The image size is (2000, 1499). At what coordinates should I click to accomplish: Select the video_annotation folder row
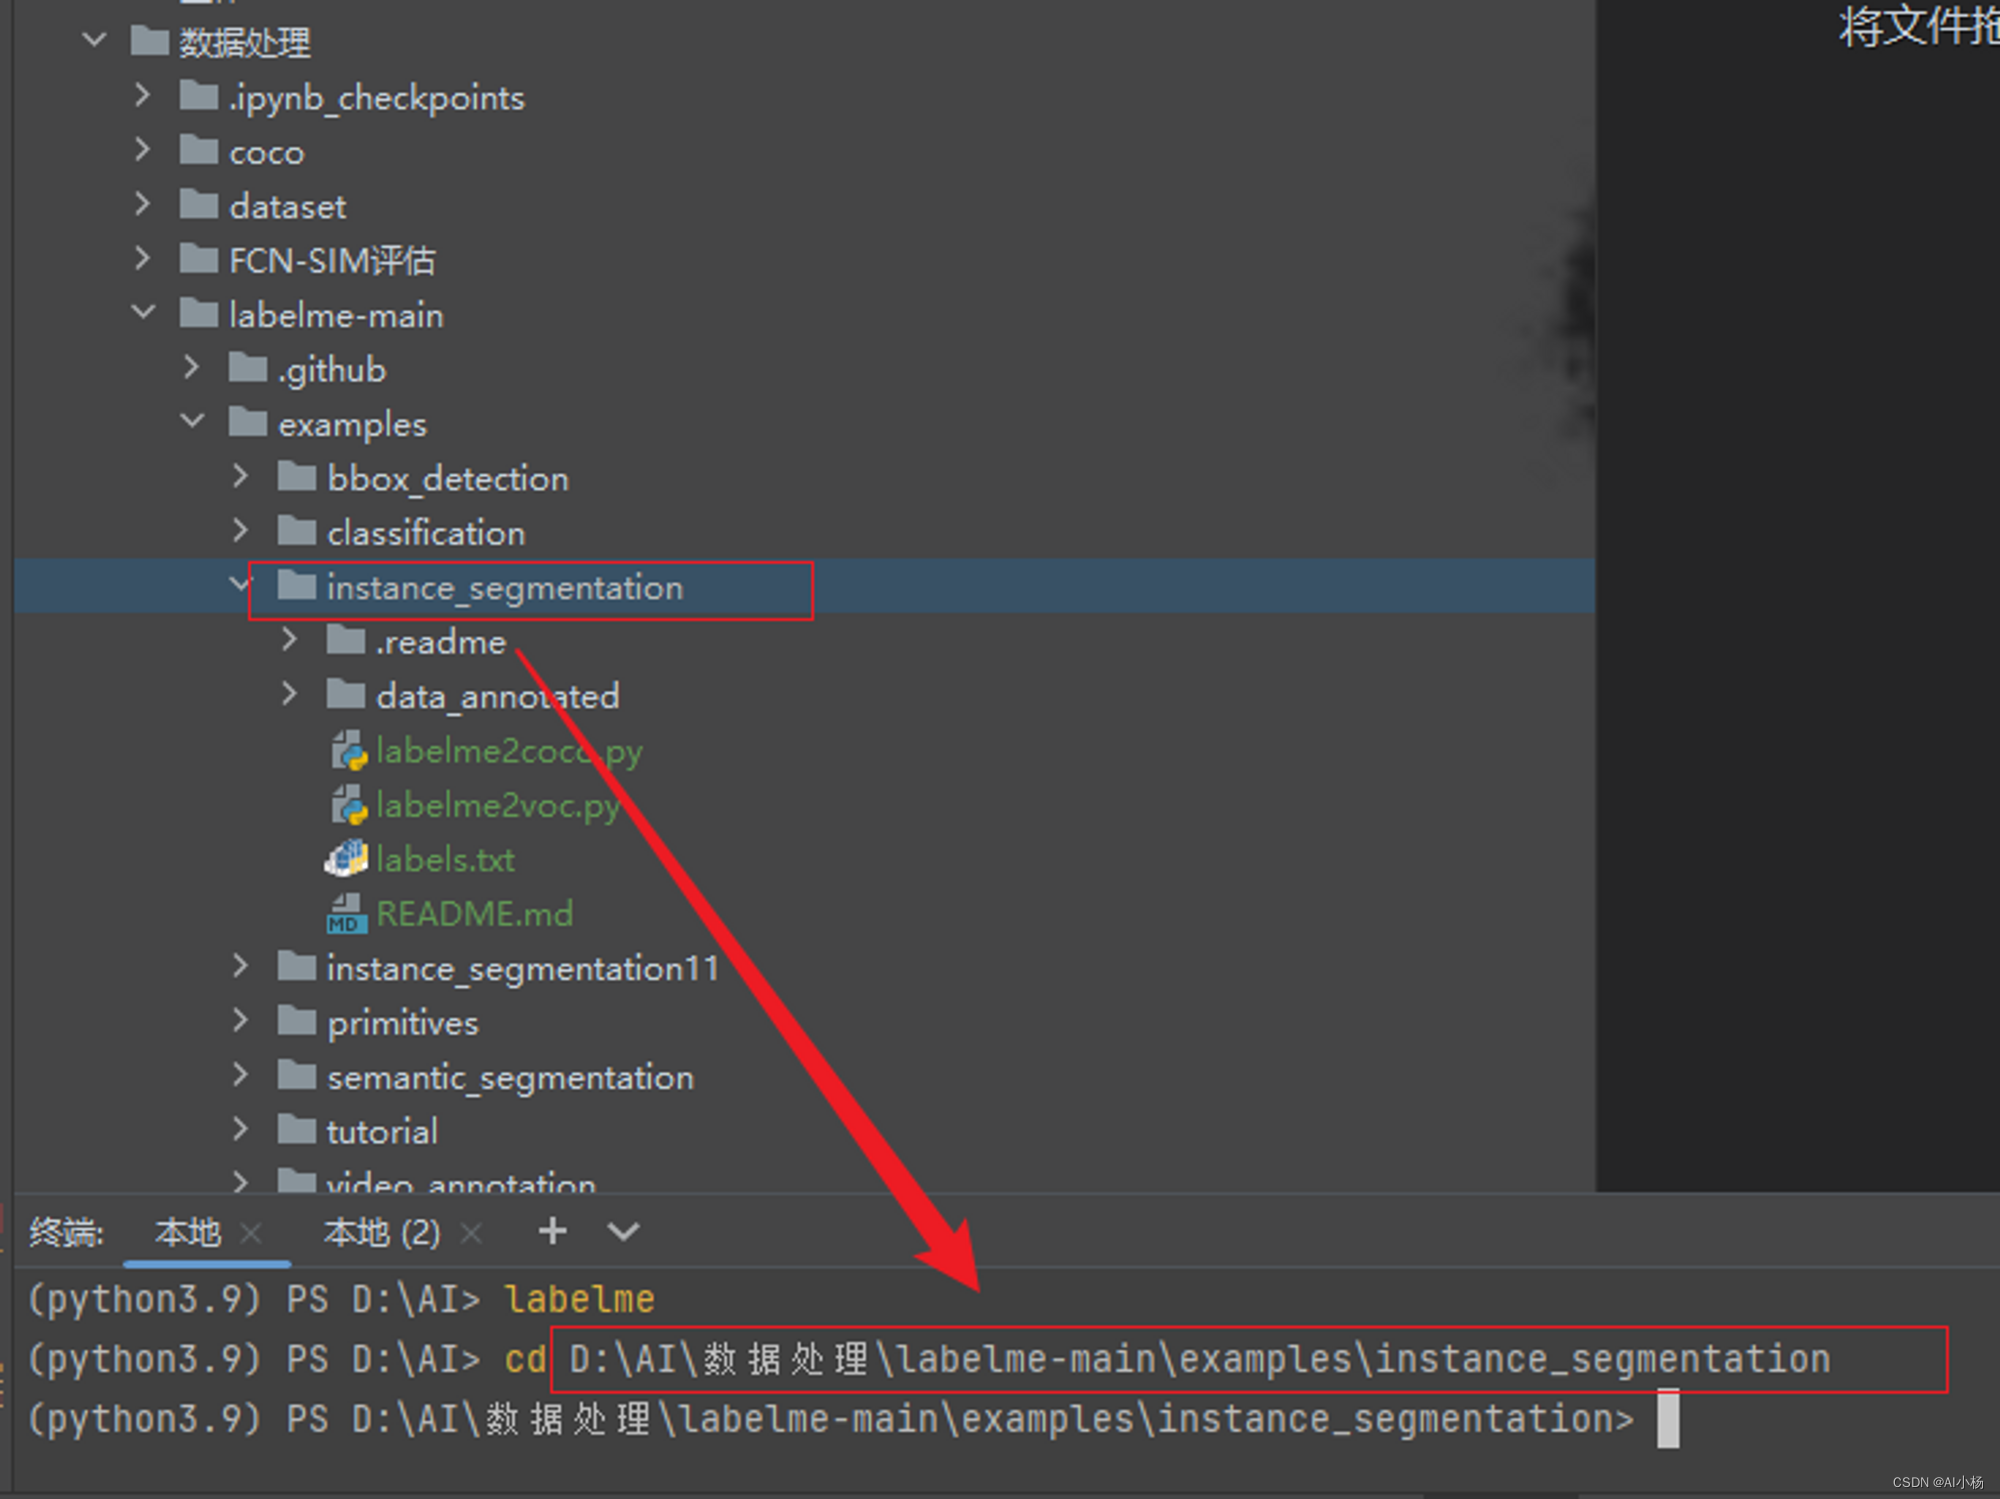[x=804, y=1180]
